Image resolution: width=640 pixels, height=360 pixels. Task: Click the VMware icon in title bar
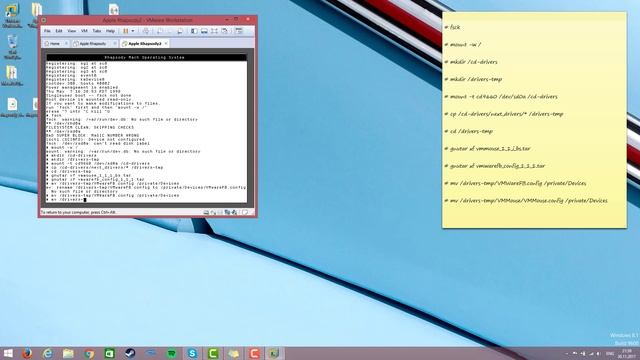[x=44, y=20]
